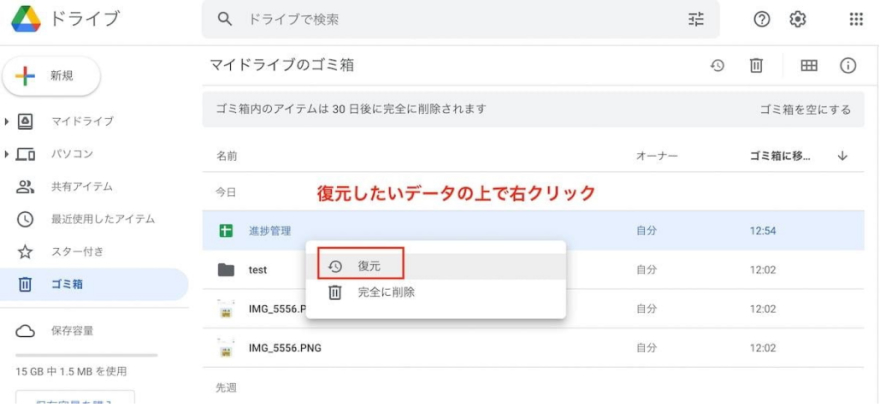Expand the パソコン tree
The width and height of the screenshot is (880, 404).
point(7,154)
